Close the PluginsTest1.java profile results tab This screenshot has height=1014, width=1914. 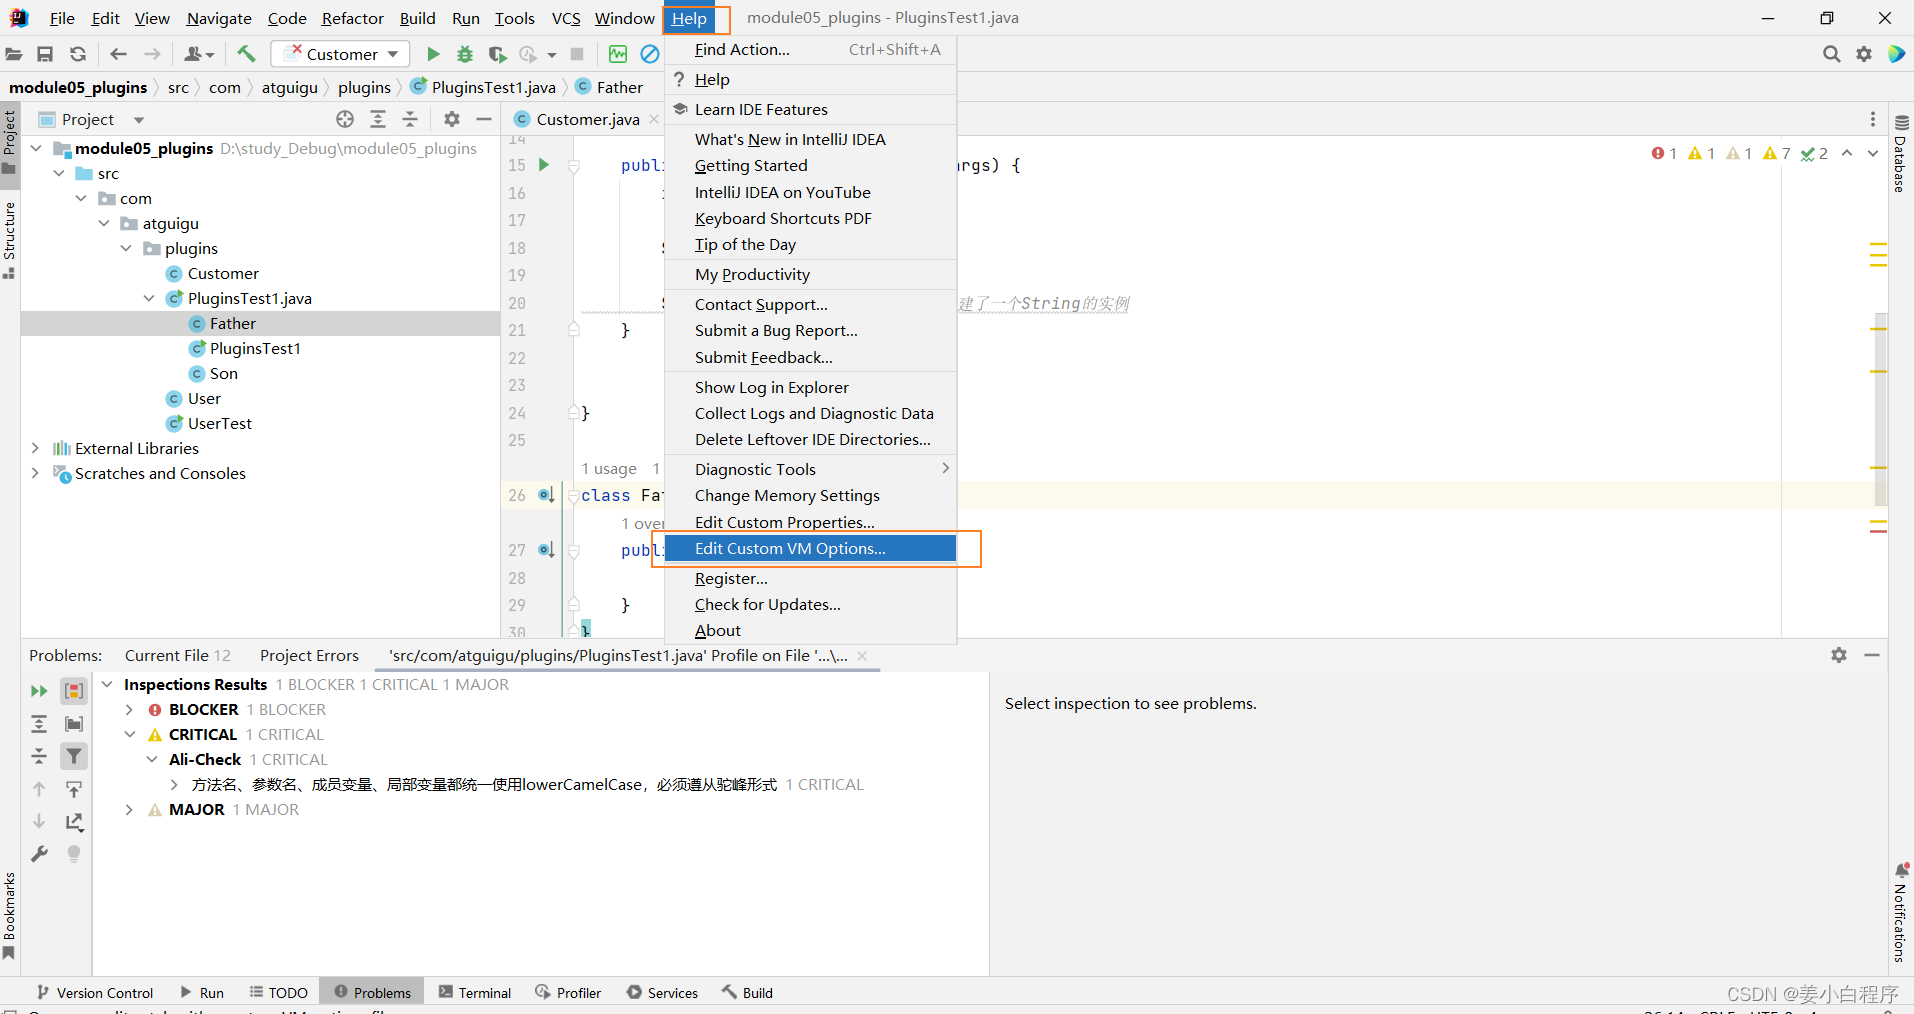click(x=862, y=655)
